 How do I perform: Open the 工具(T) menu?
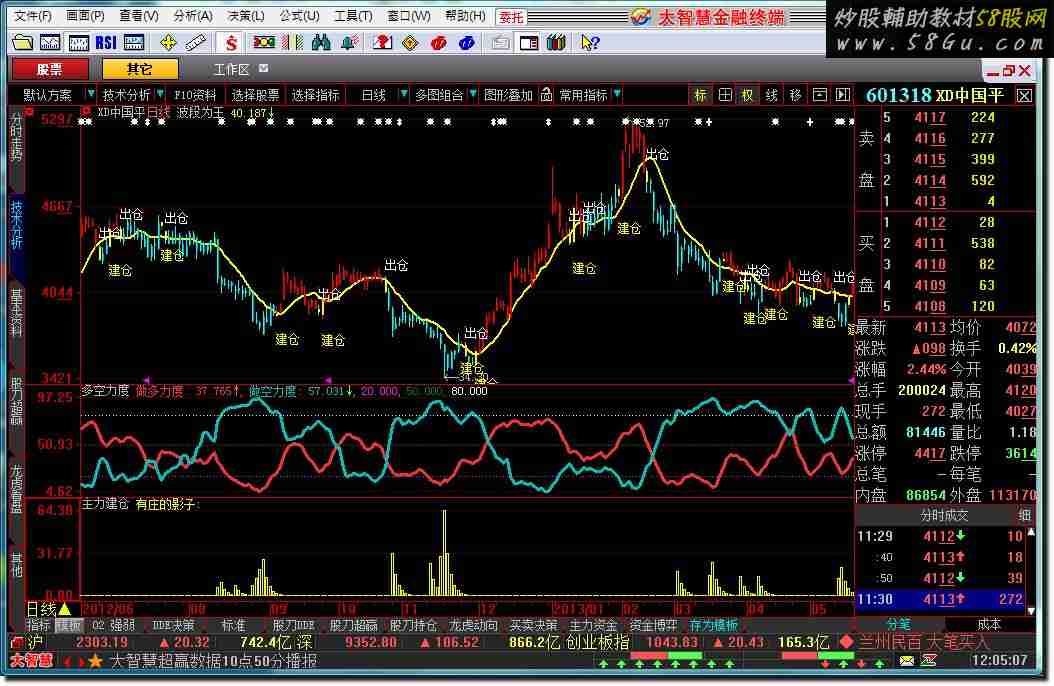353,16
